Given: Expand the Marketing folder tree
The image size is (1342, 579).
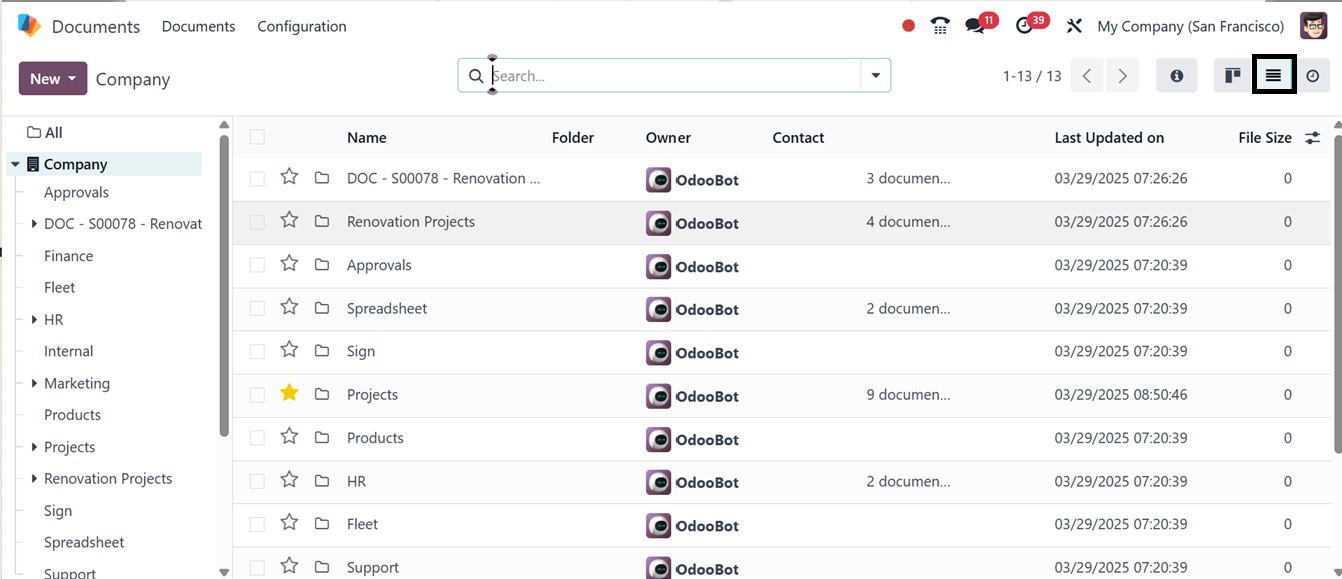Looking at the screenshot, I should click(35, 383).
